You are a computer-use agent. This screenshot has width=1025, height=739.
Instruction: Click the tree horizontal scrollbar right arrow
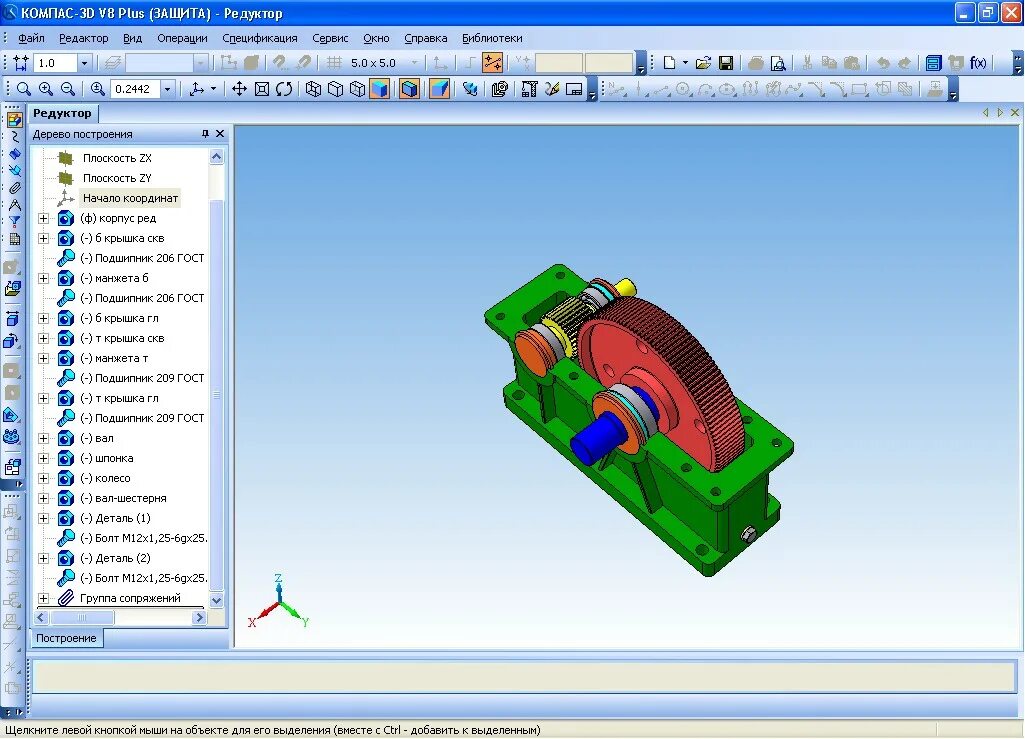199,617
